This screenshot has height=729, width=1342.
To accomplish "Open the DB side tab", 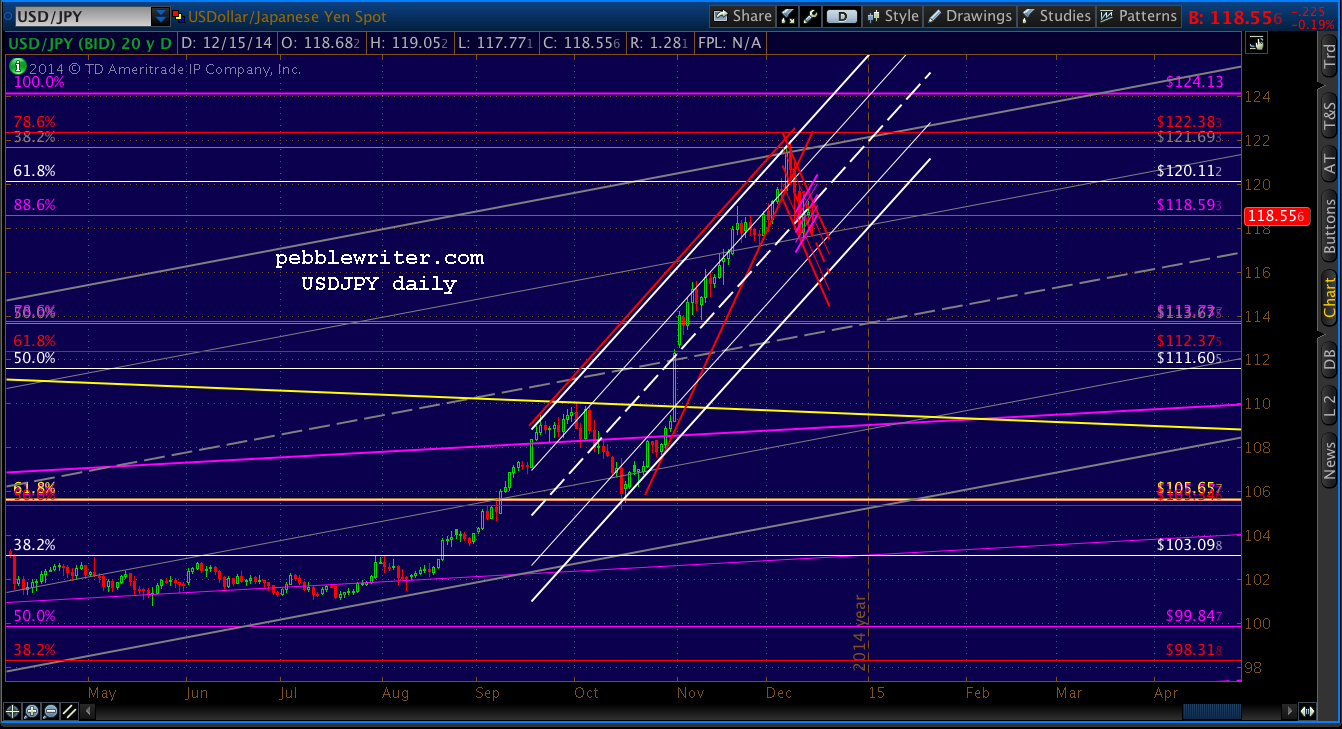I will coord(1329,359).
